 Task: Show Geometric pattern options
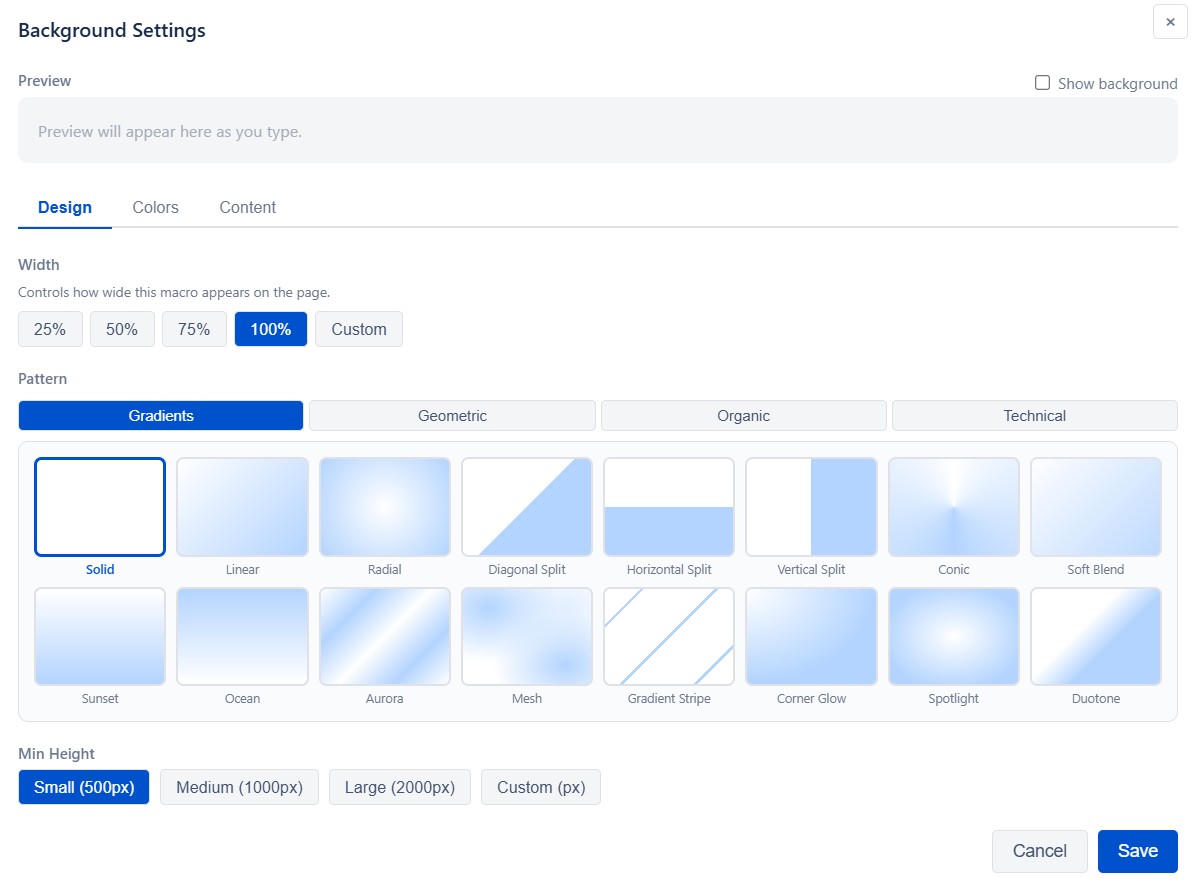452,415
